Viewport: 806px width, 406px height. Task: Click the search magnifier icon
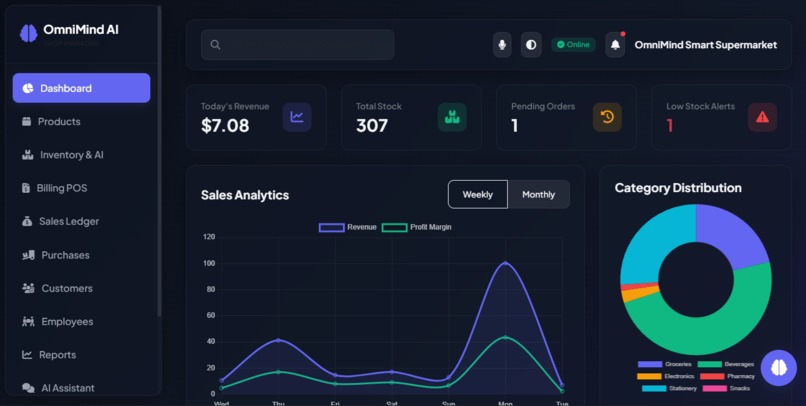click(x=215, y=45)
